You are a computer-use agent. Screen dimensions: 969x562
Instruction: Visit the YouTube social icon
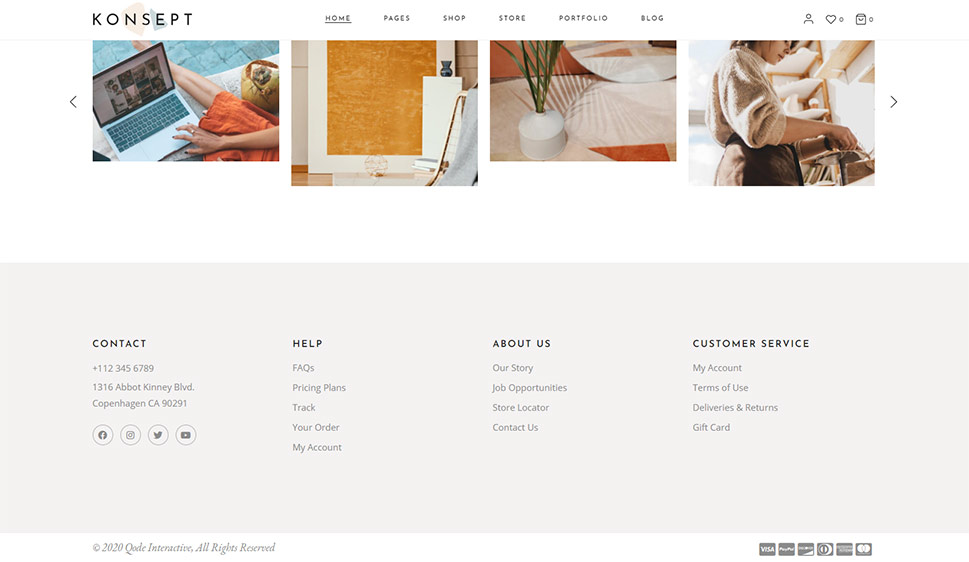(x=185, y=435)
